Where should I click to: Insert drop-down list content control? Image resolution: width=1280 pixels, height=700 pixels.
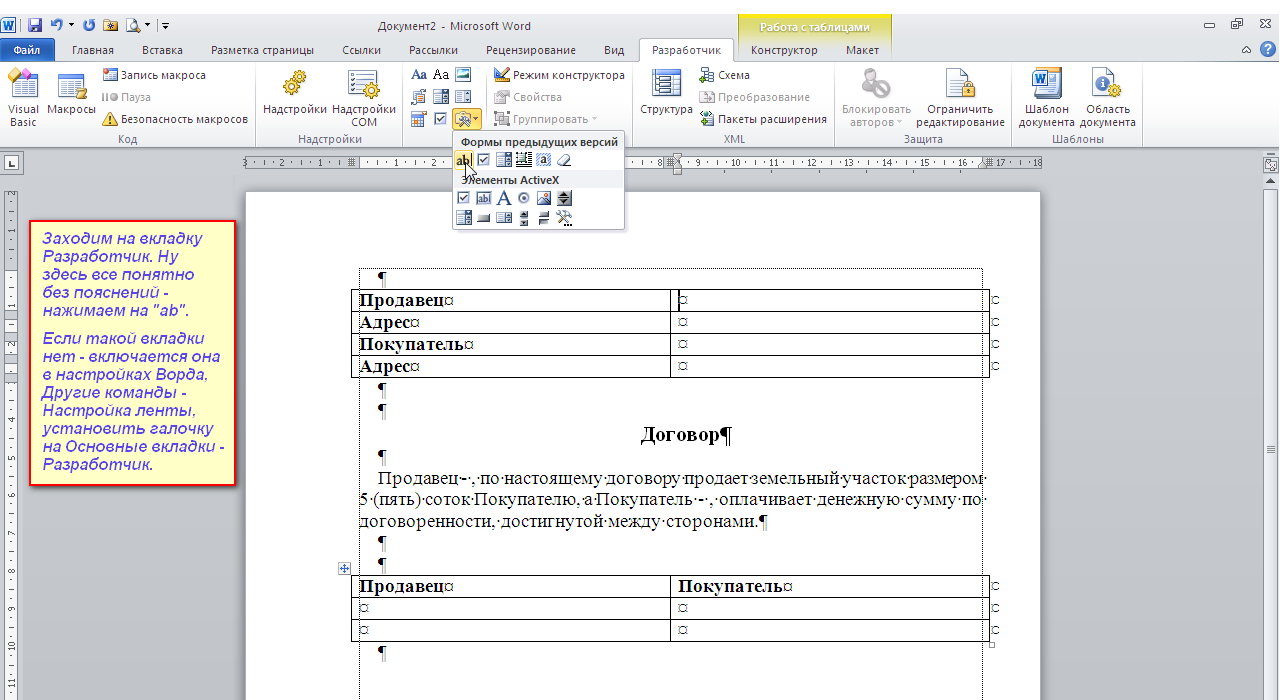click(x=463, y=97)
